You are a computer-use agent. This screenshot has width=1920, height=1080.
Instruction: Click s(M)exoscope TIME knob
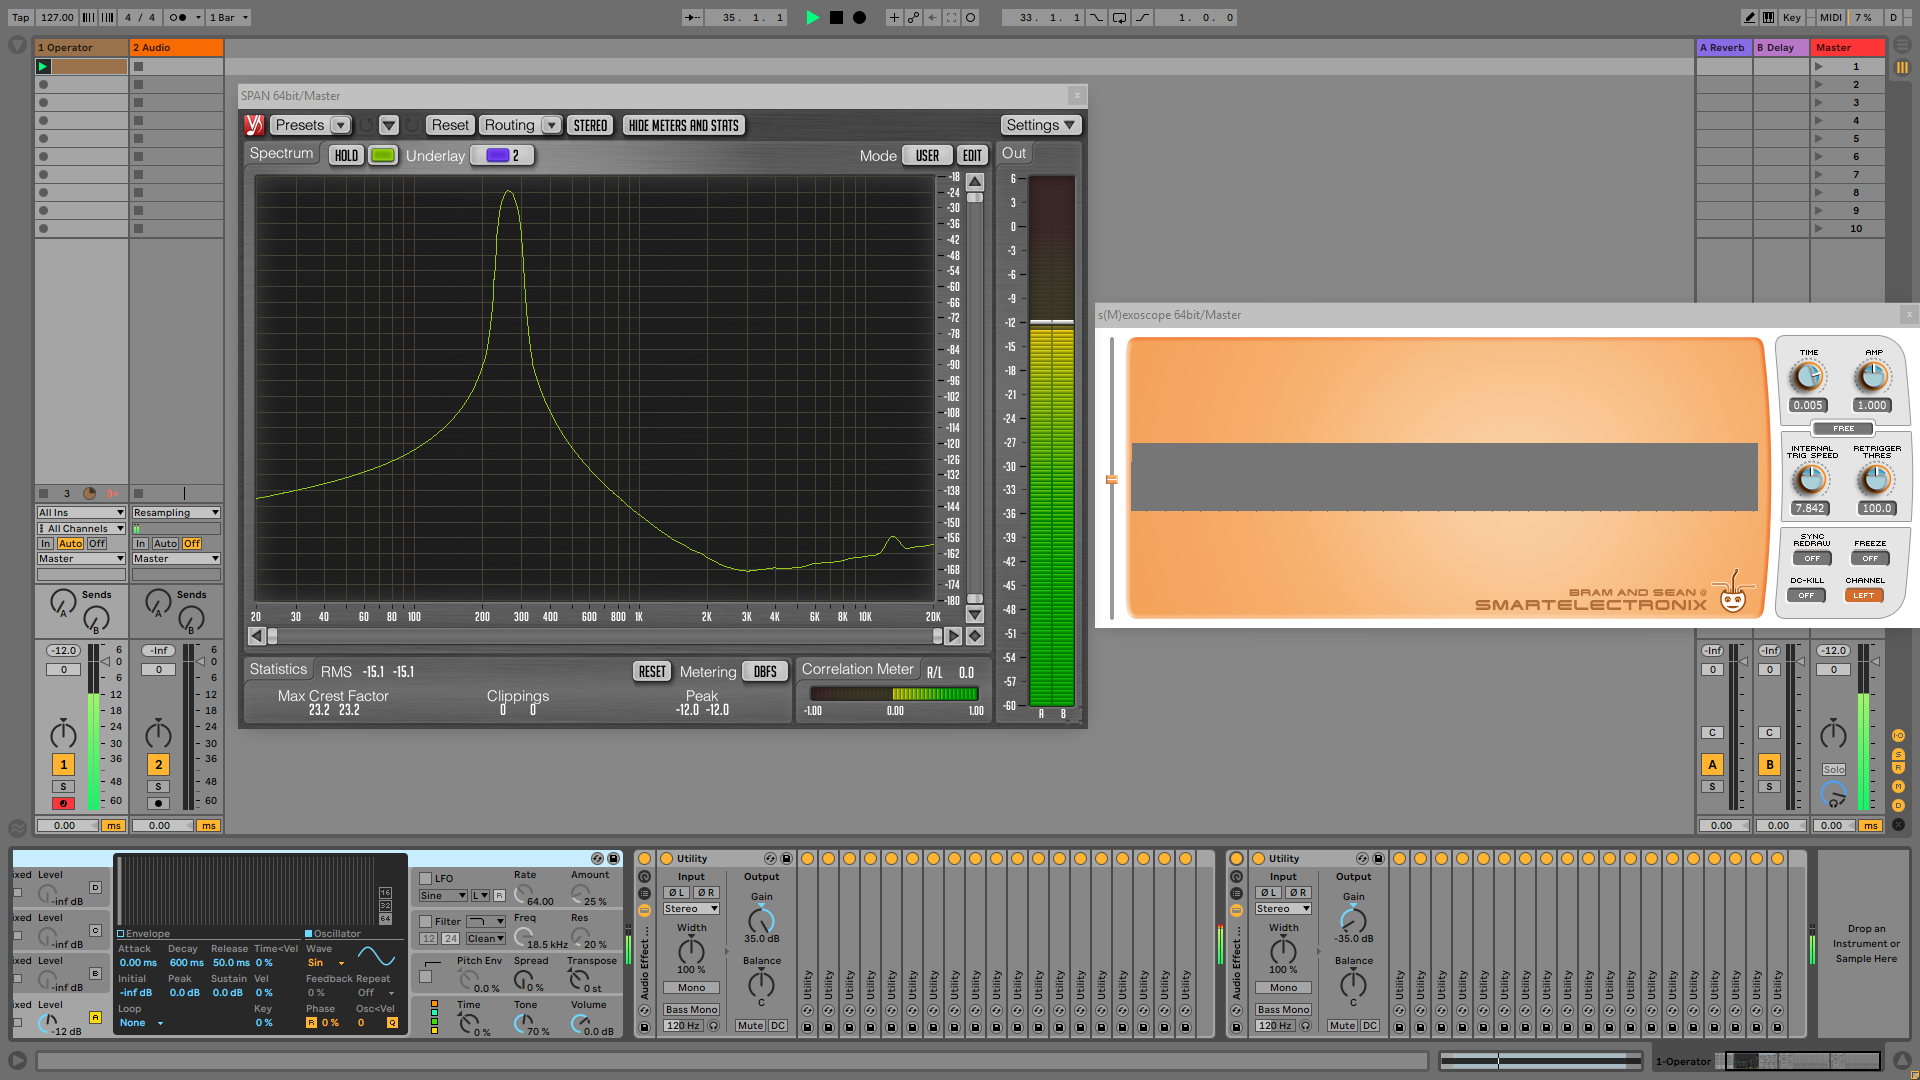(1808, 377)
